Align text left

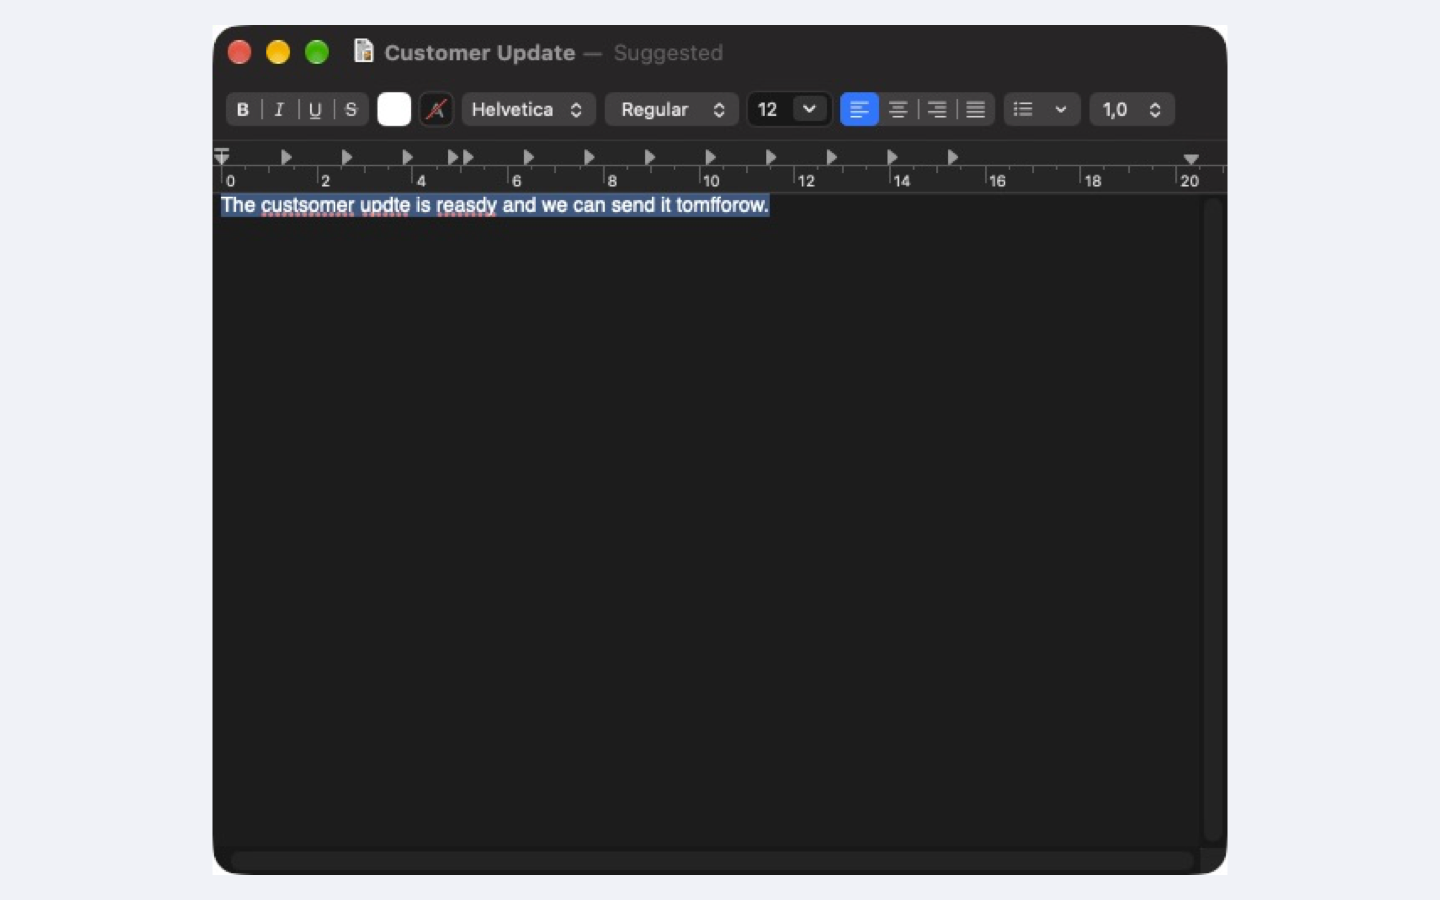859,110
